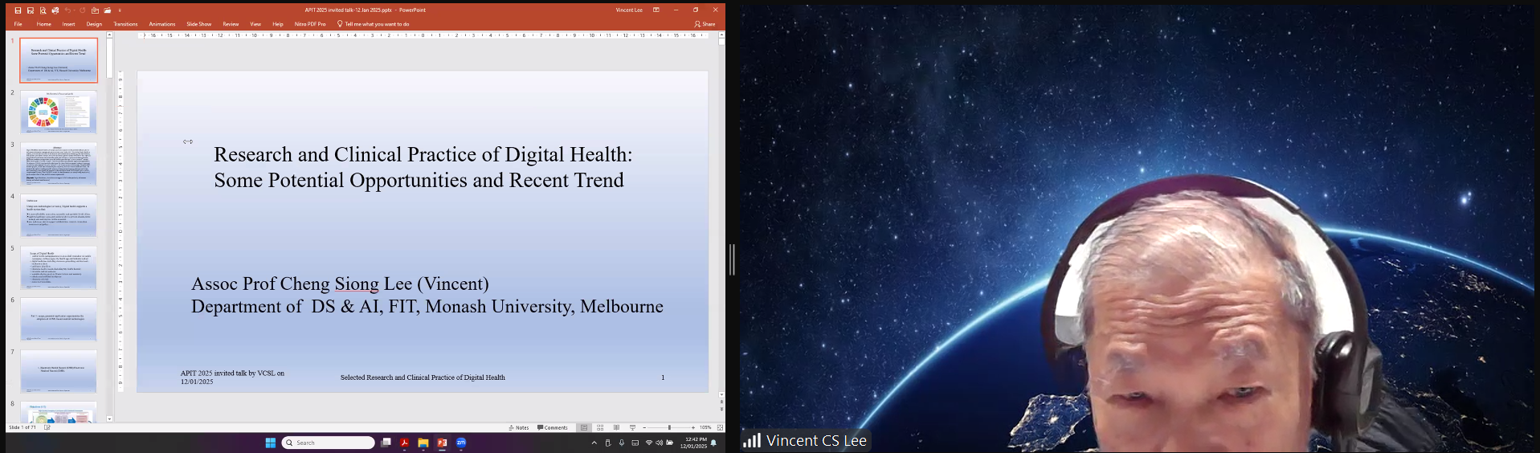Open the Slide Show ribbon tab
This screenshot has height=453, width=1540.
(x=198, y=24)
